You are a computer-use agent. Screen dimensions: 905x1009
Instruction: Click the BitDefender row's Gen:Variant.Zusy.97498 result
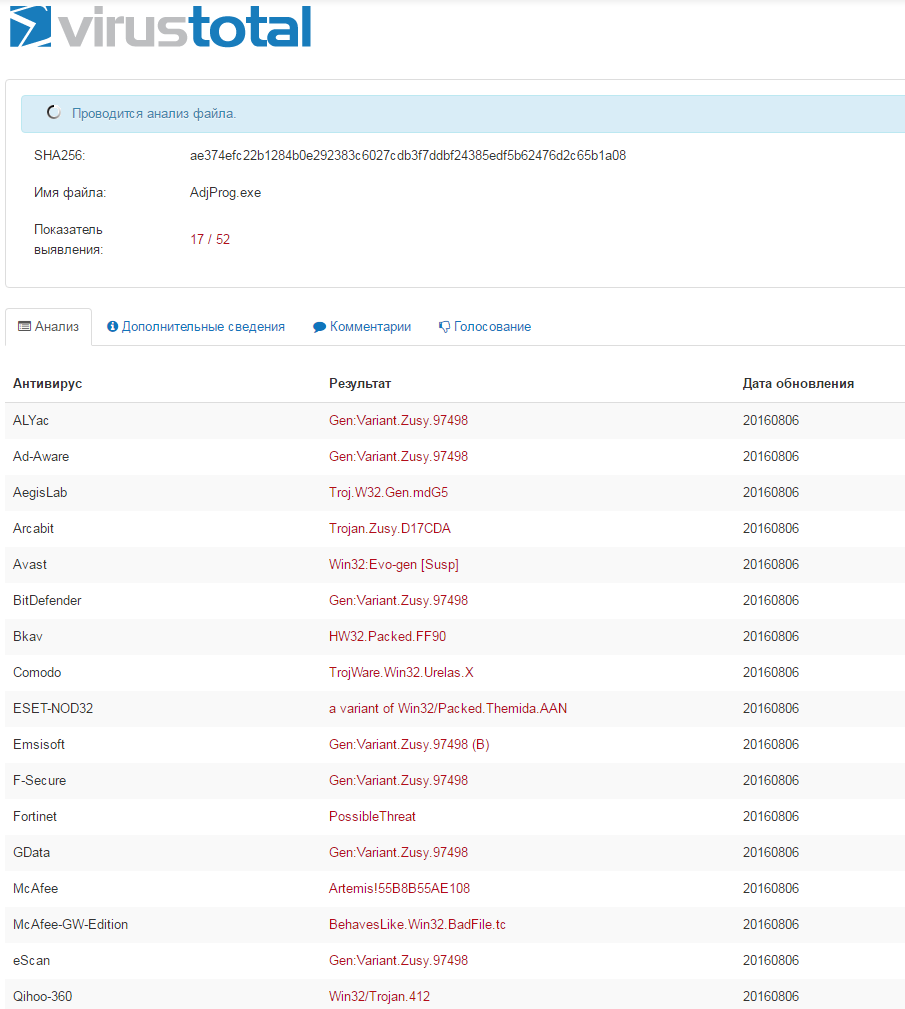398,601
